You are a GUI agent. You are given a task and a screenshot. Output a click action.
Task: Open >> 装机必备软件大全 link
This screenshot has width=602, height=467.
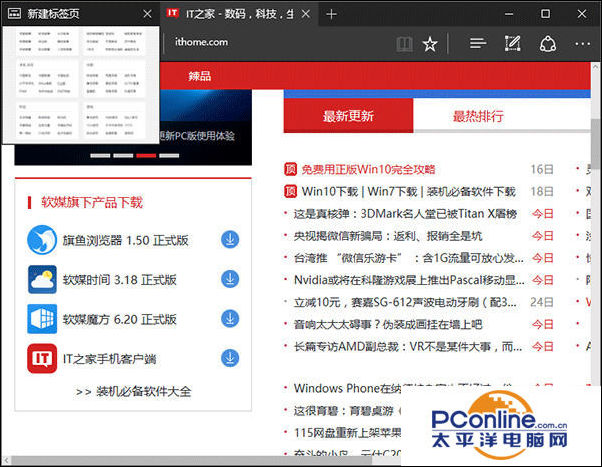pyautogui.click(x=134, y=392)
